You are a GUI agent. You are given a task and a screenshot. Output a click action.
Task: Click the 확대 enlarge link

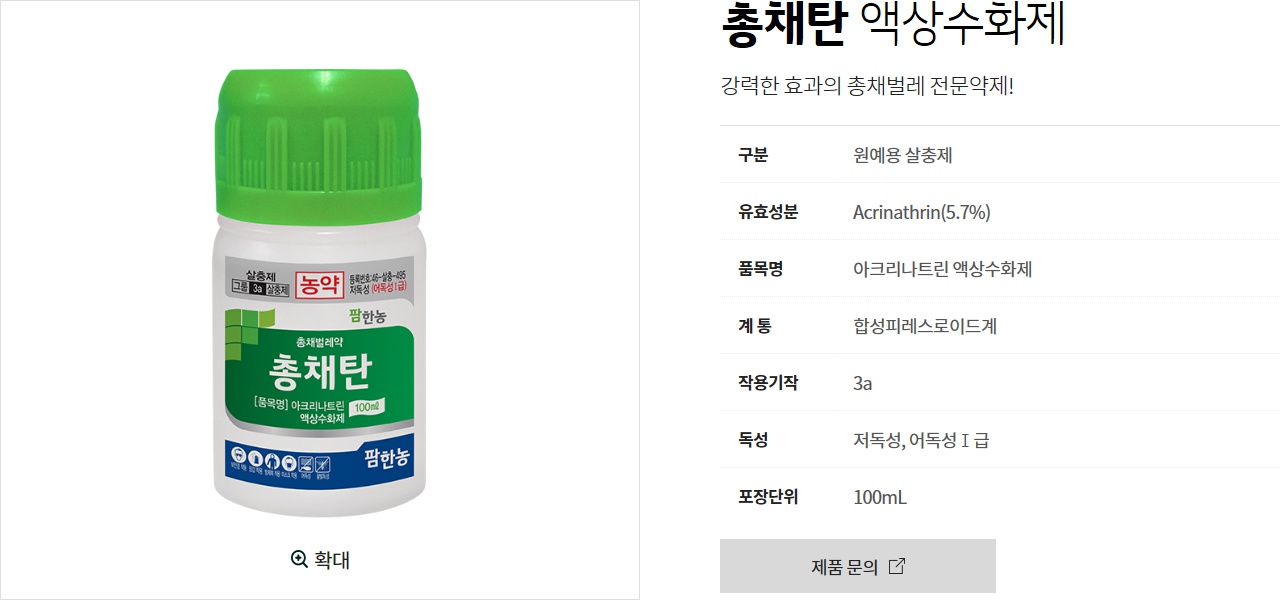pyautogui.click(x=320, y=559)
